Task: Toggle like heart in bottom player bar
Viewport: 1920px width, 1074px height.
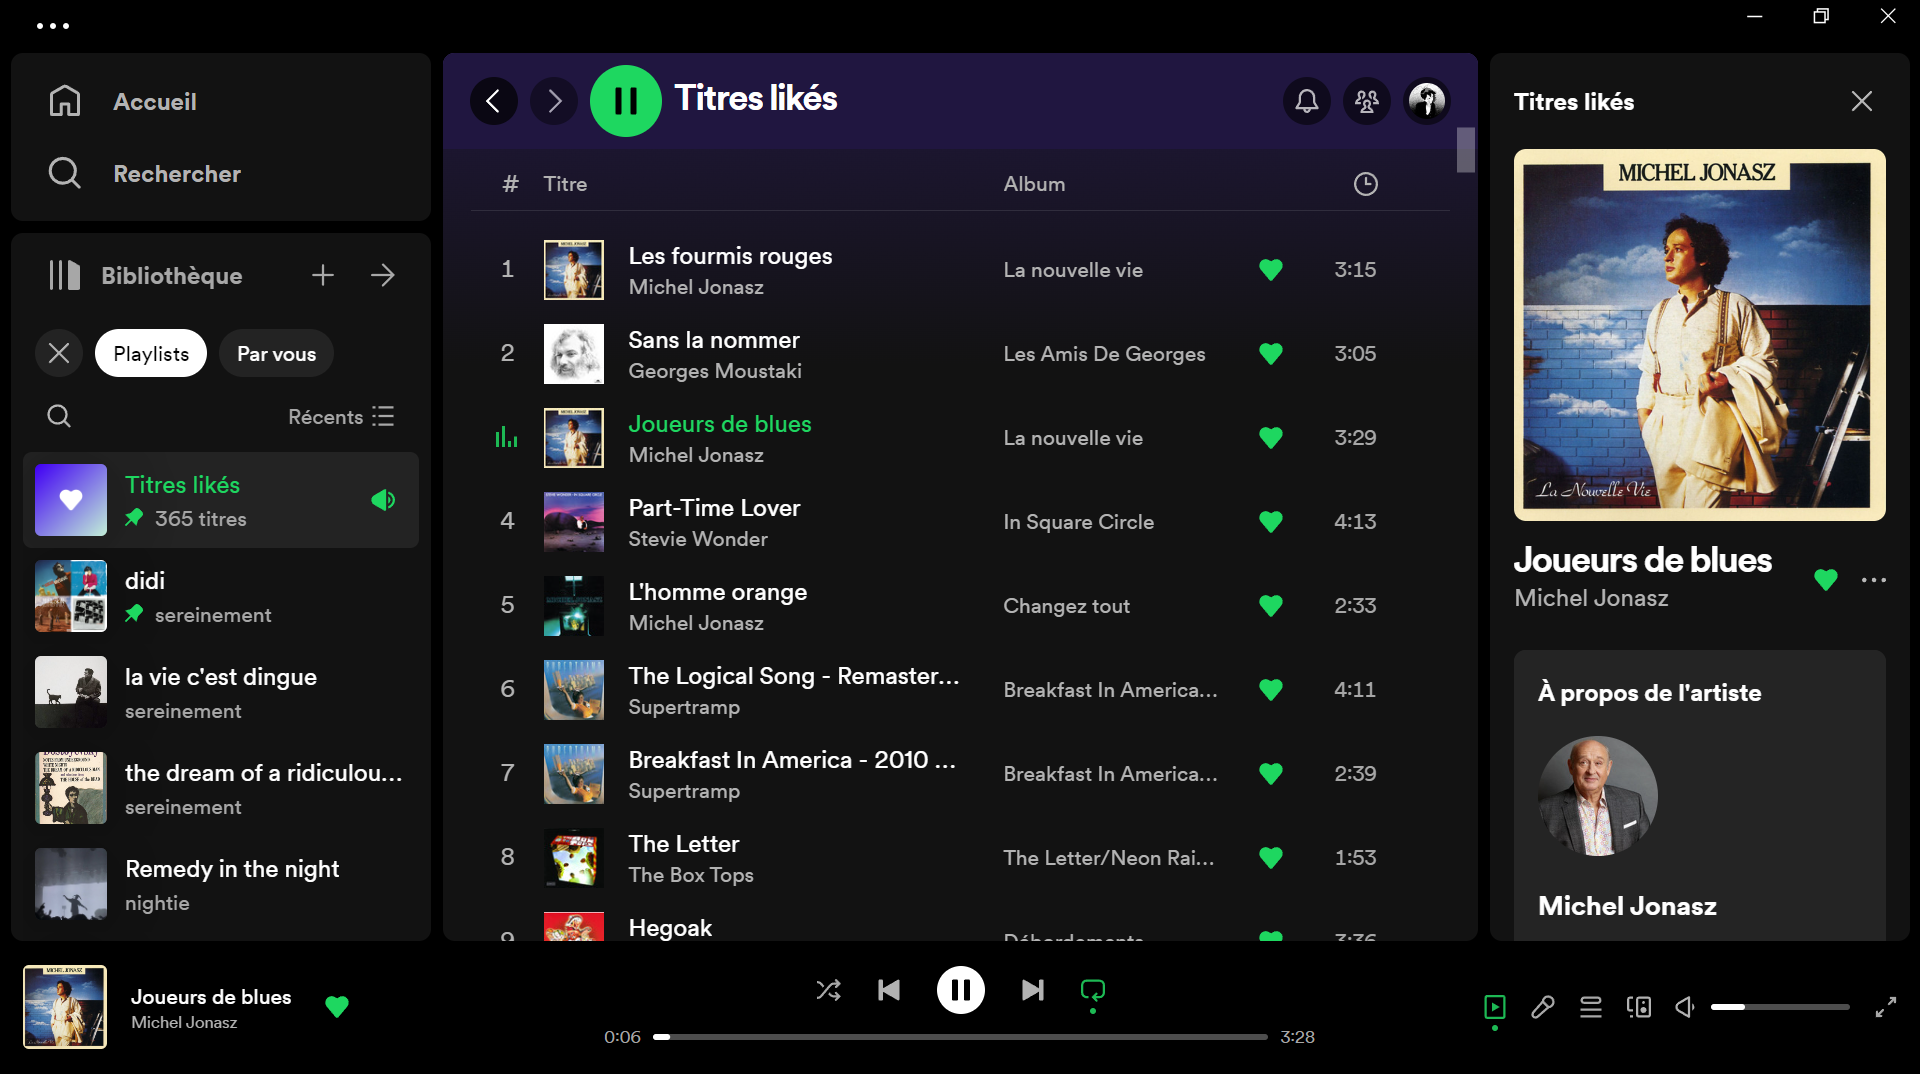Action: click(337, 1006)
